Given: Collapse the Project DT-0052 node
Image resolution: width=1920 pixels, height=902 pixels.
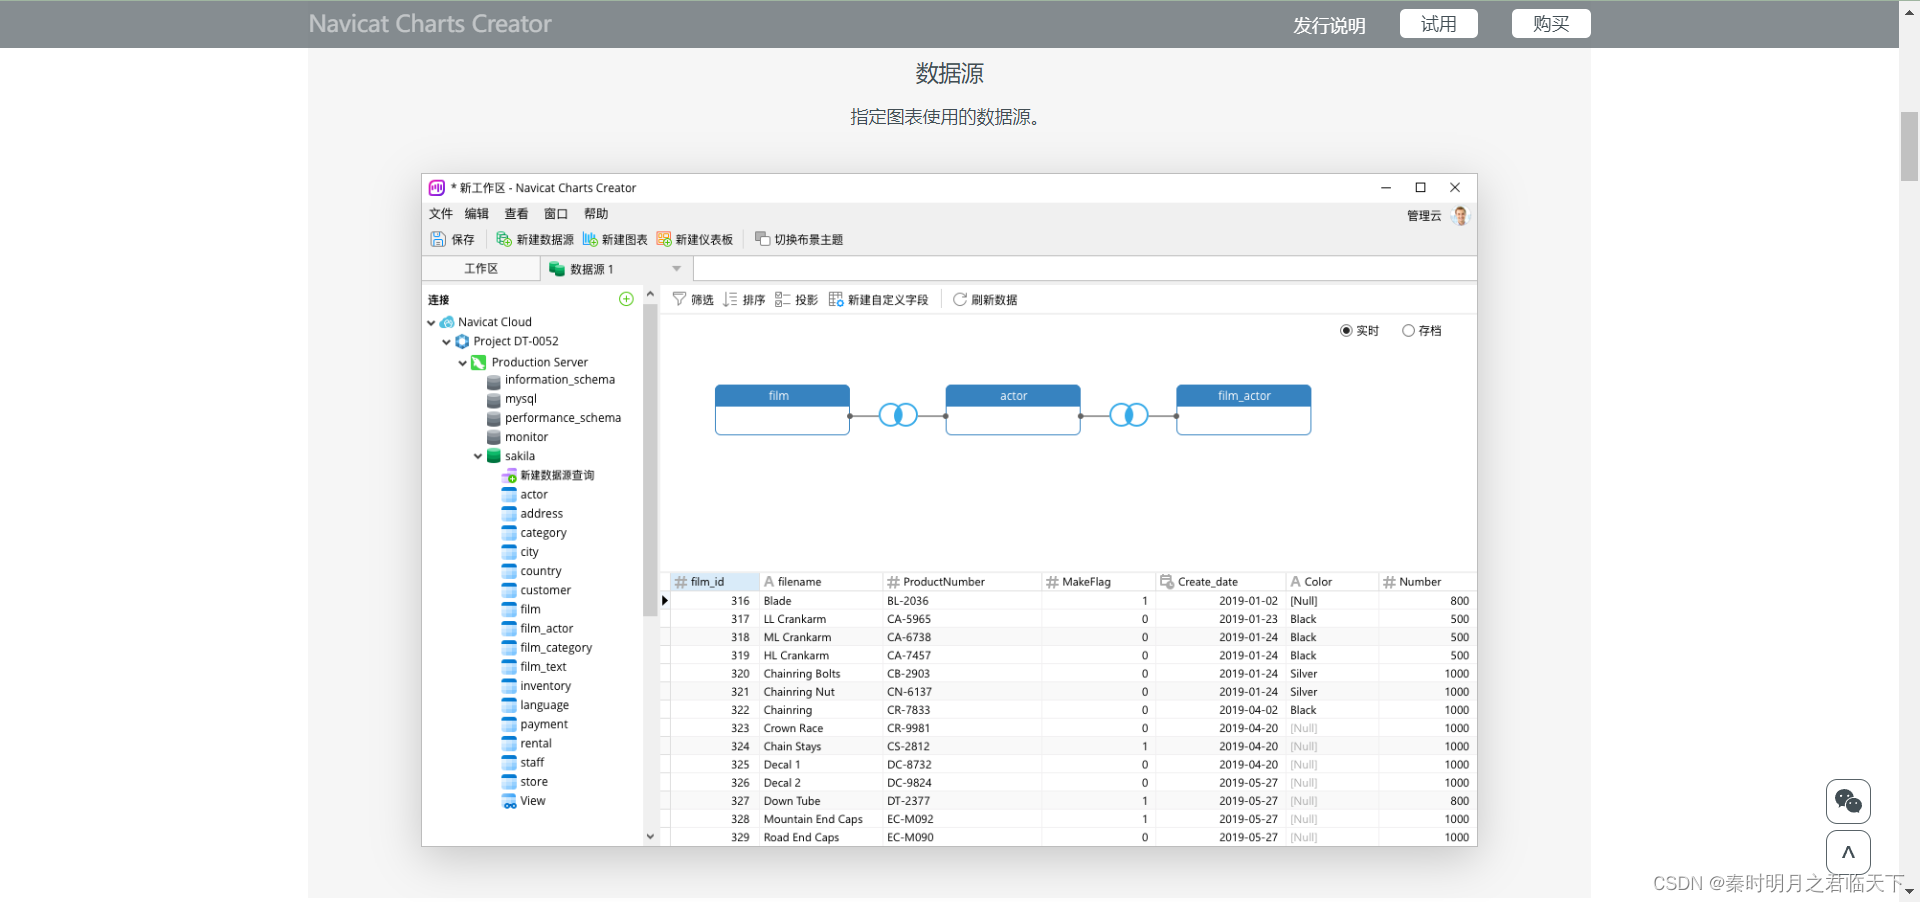Looking at the screenshot, I should 446,342.
